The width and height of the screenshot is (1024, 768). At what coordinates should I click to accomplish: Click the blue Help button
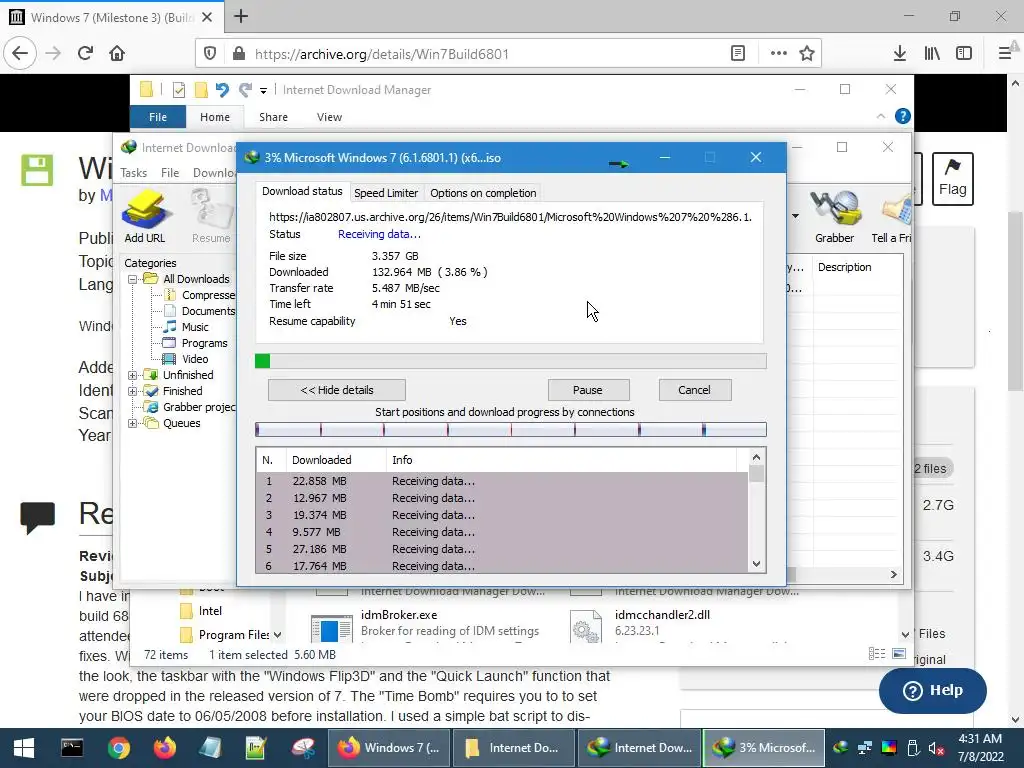coord(932,690)
